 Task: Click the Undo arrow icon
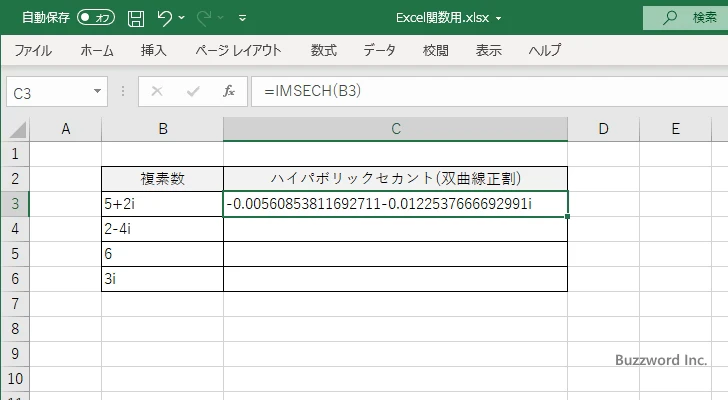pyautogui.click(x=164, y=18)
